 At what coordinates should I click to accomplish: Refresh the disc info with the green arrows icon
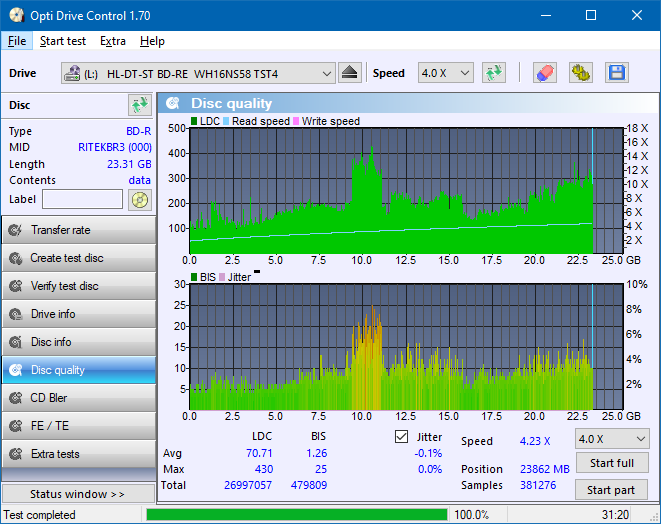tap(140, 105)
